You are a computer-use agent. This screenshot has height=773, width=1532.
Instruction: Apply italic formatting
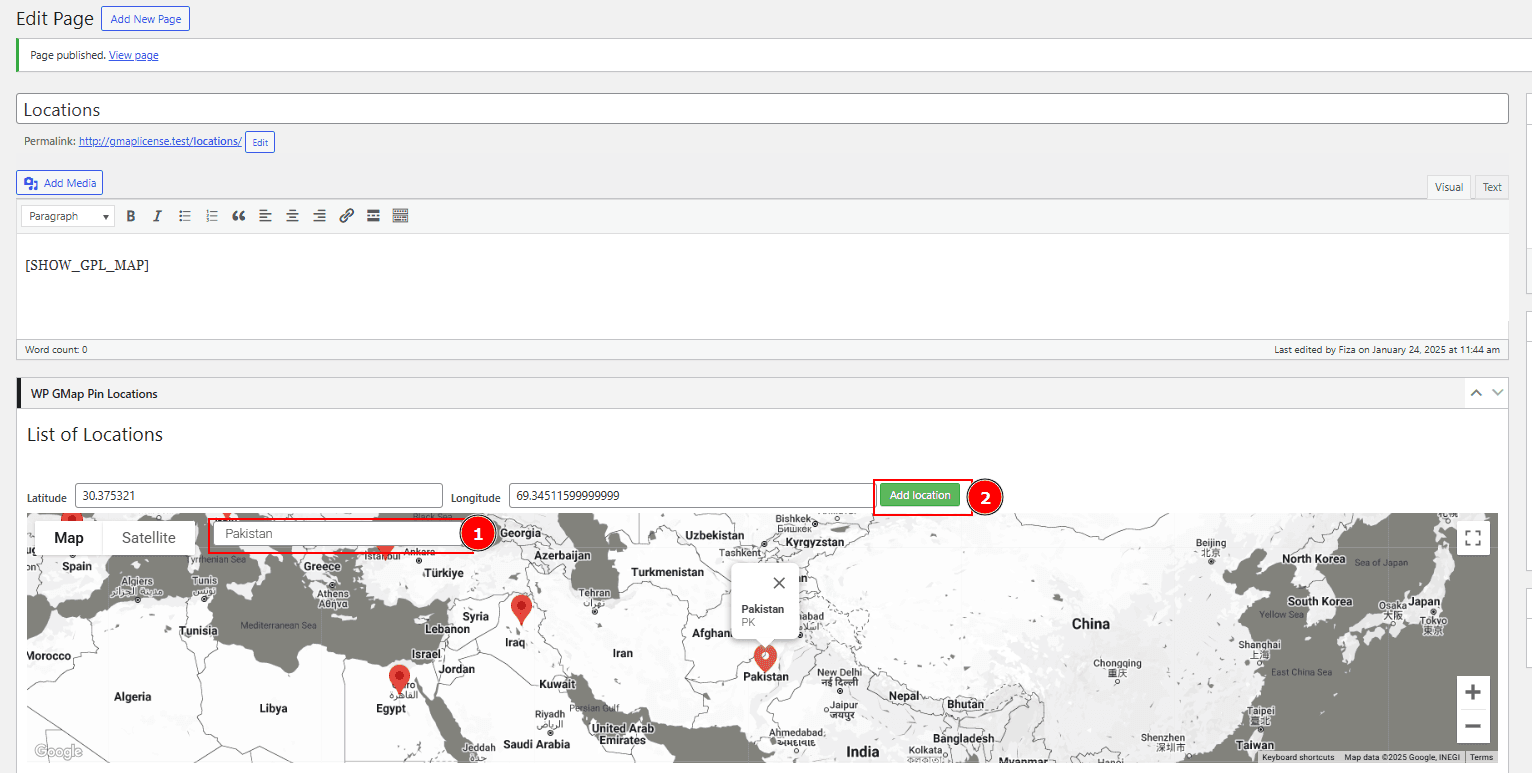point(157,216)
